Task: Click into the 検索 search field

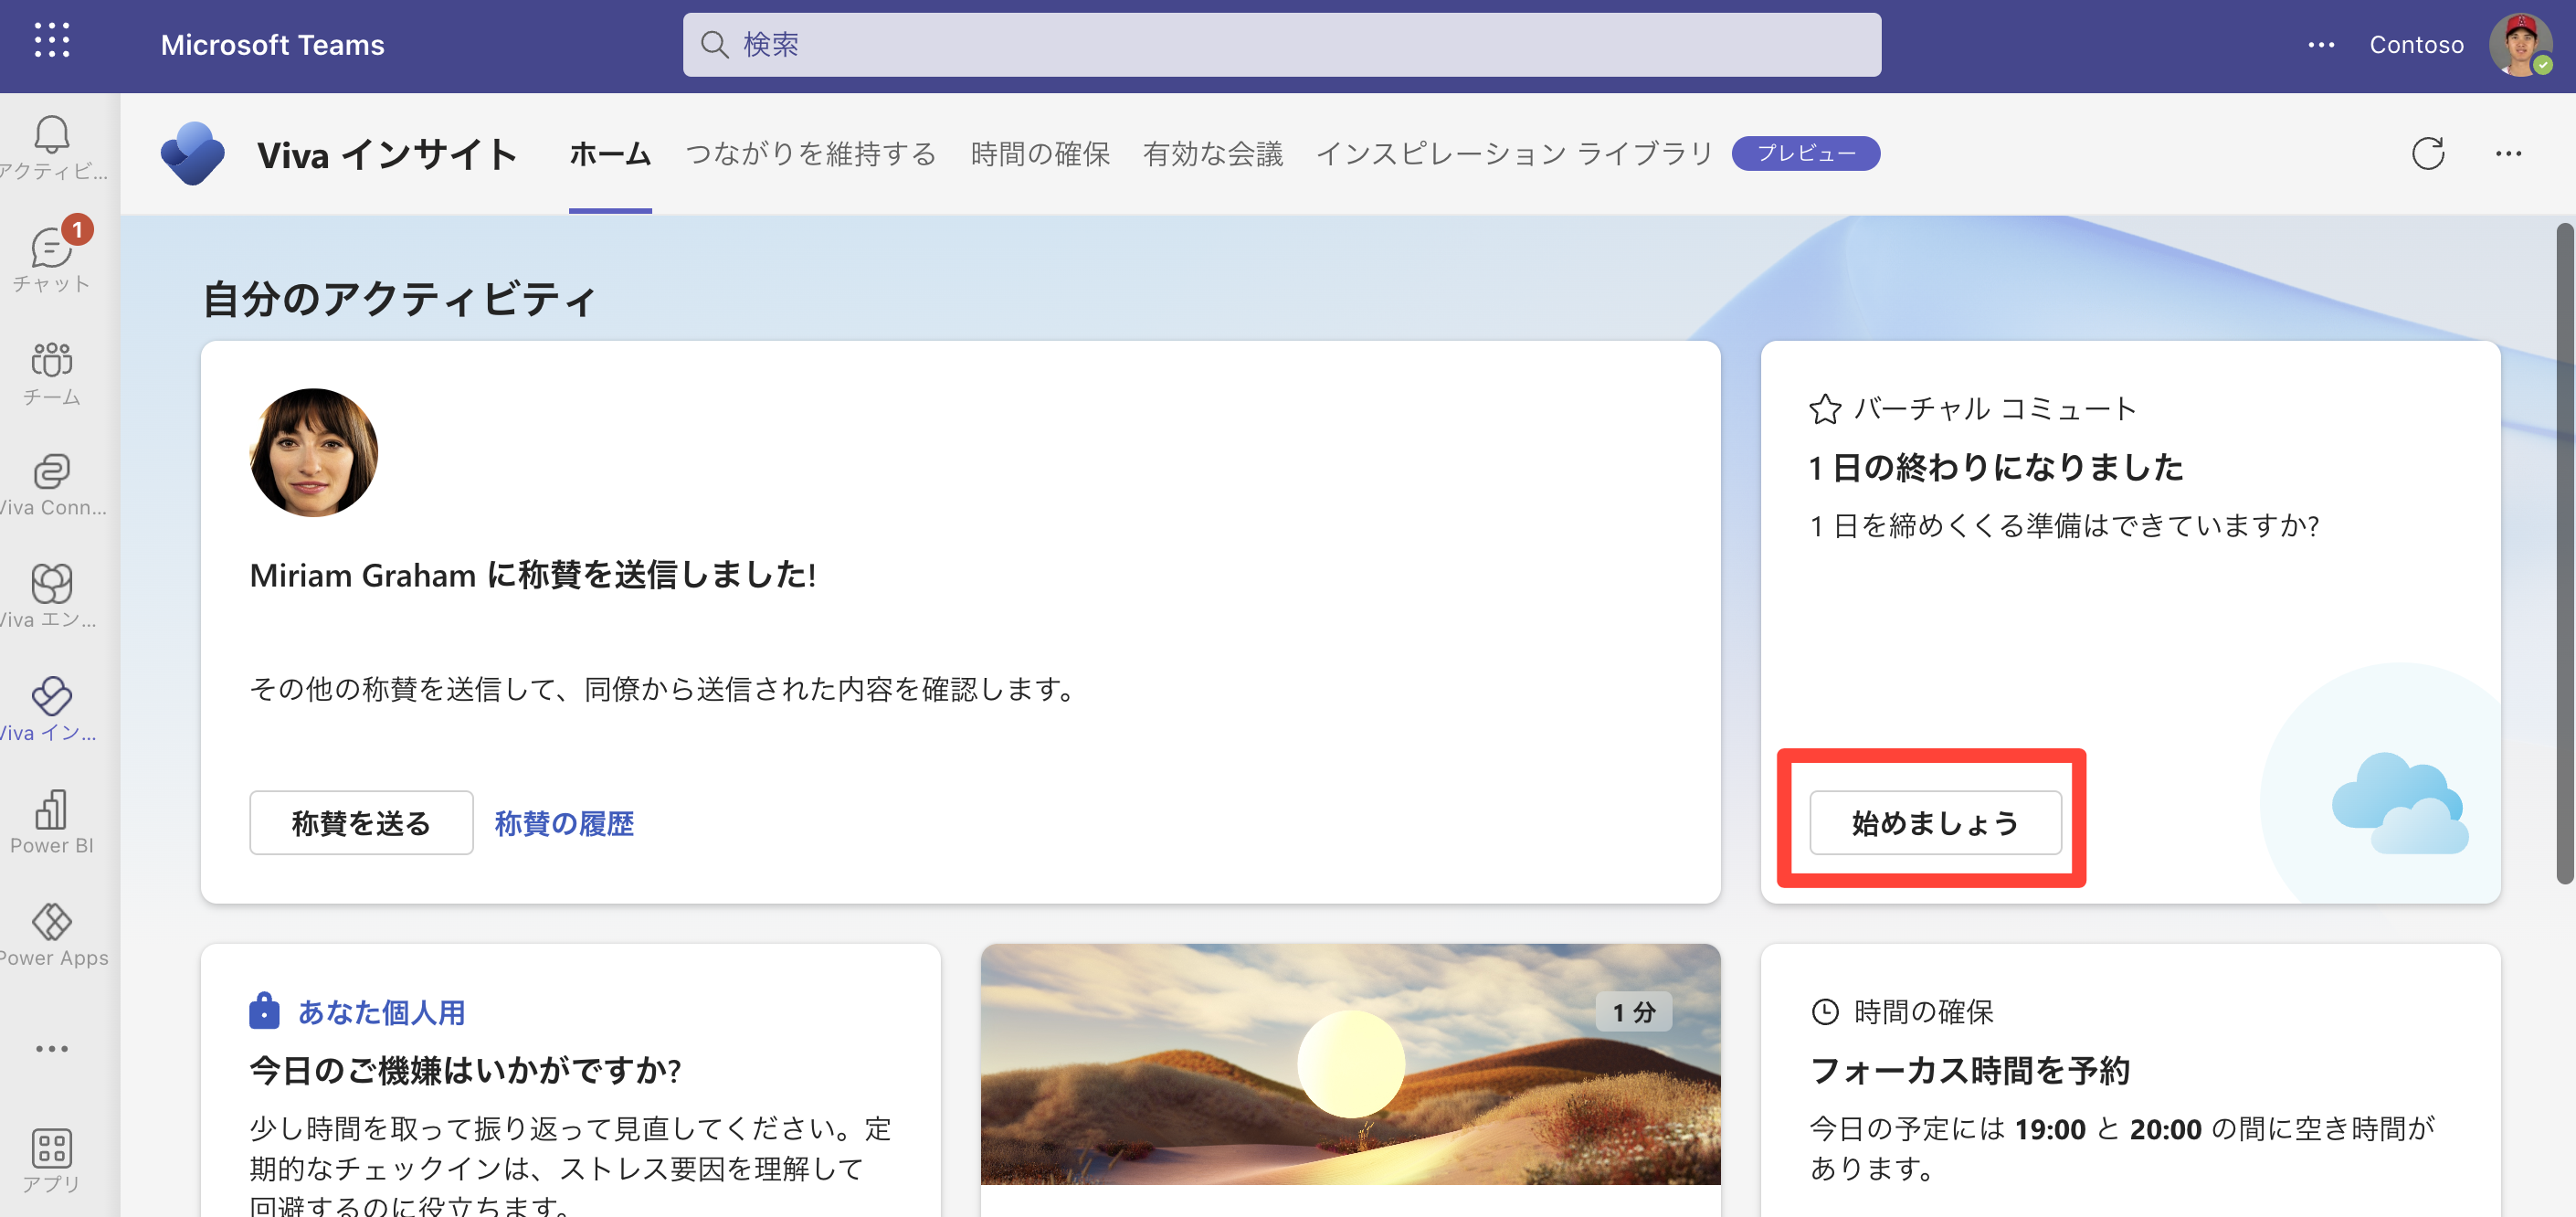Action: (1280, 45)
